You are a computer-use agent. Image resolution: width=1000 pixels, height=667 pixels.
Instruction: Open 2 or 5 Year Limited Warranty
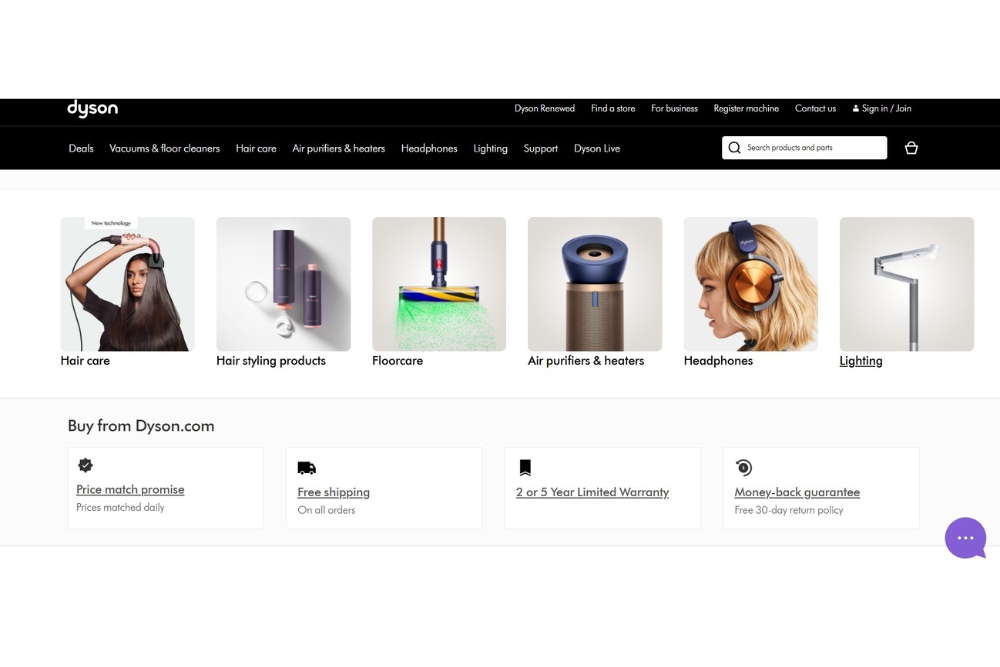(592, 492)
